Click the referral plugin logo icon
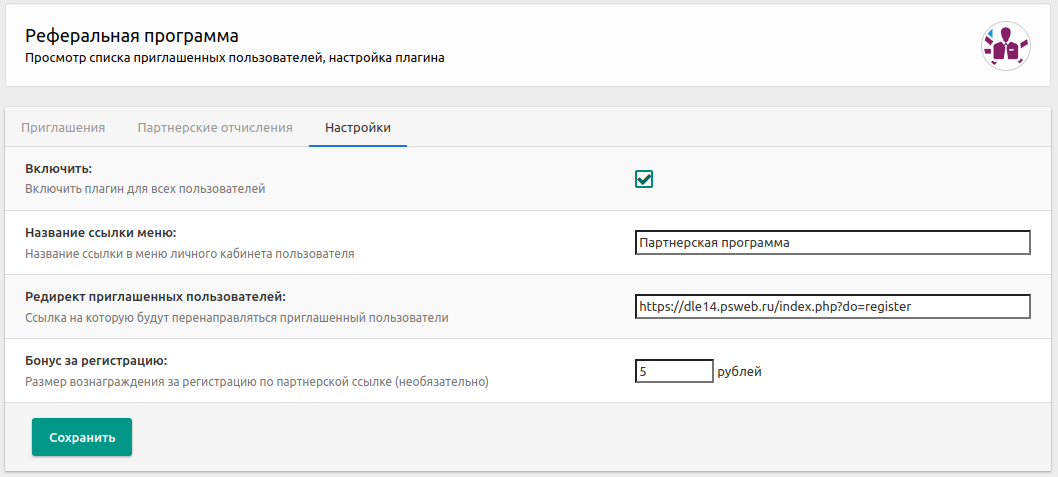1058x477 pixels. (x=1005, y=45)
